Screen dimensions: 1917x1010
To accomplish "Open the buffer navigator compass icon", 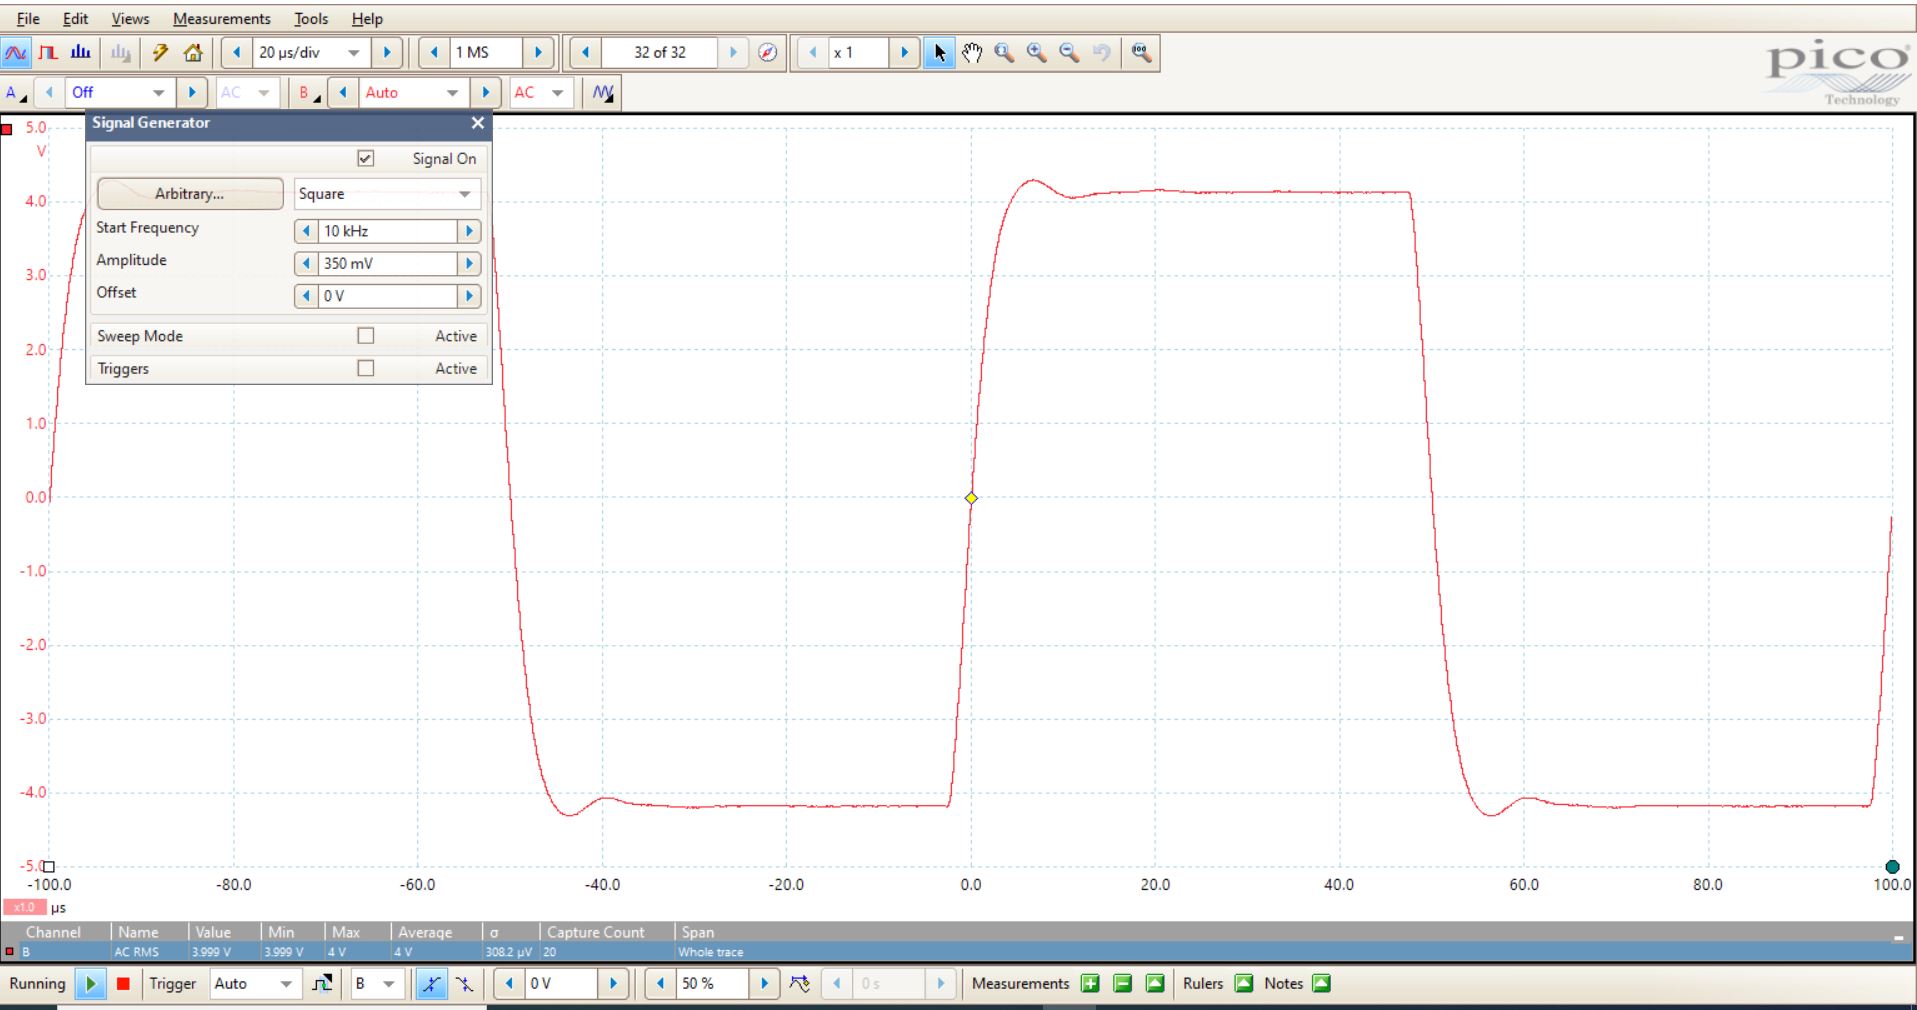I will coord(767,53).
